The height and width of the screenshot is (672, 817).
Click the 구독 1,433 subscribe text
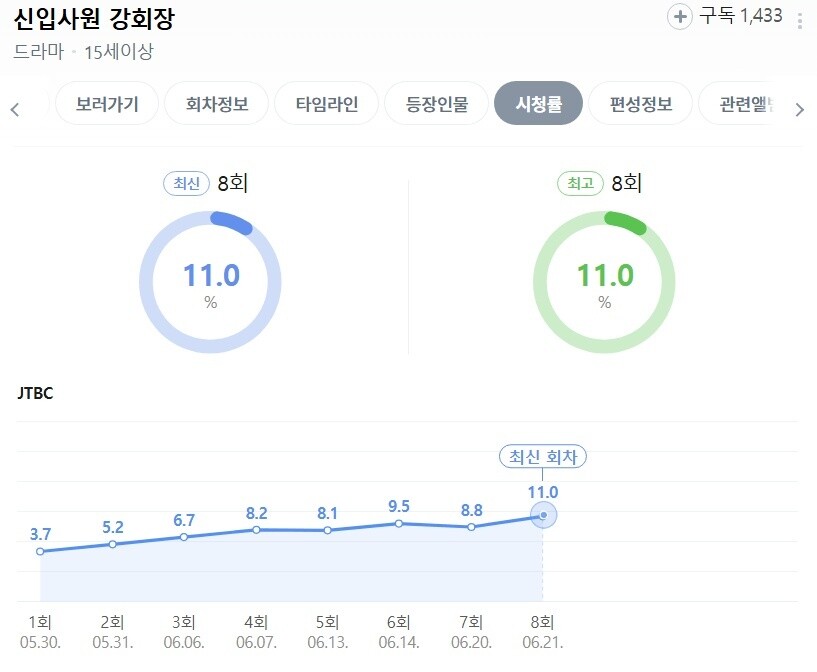pyautogui.click(x=740, y=16)
